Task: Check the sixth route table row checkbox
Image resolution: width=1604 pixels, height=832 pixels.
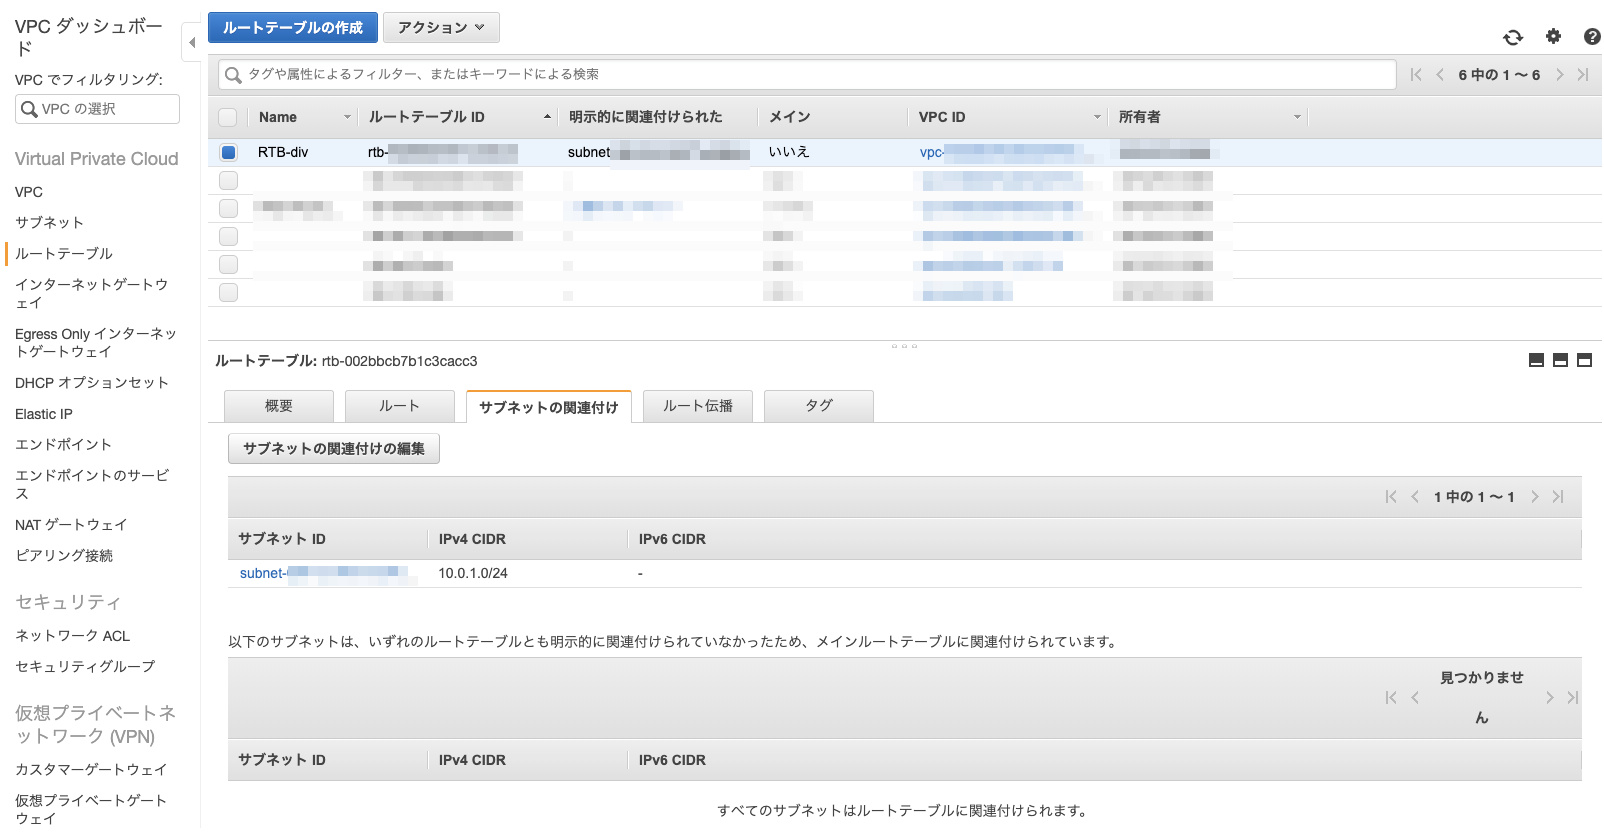Action: pyautogui.click(x=228, y=292)
